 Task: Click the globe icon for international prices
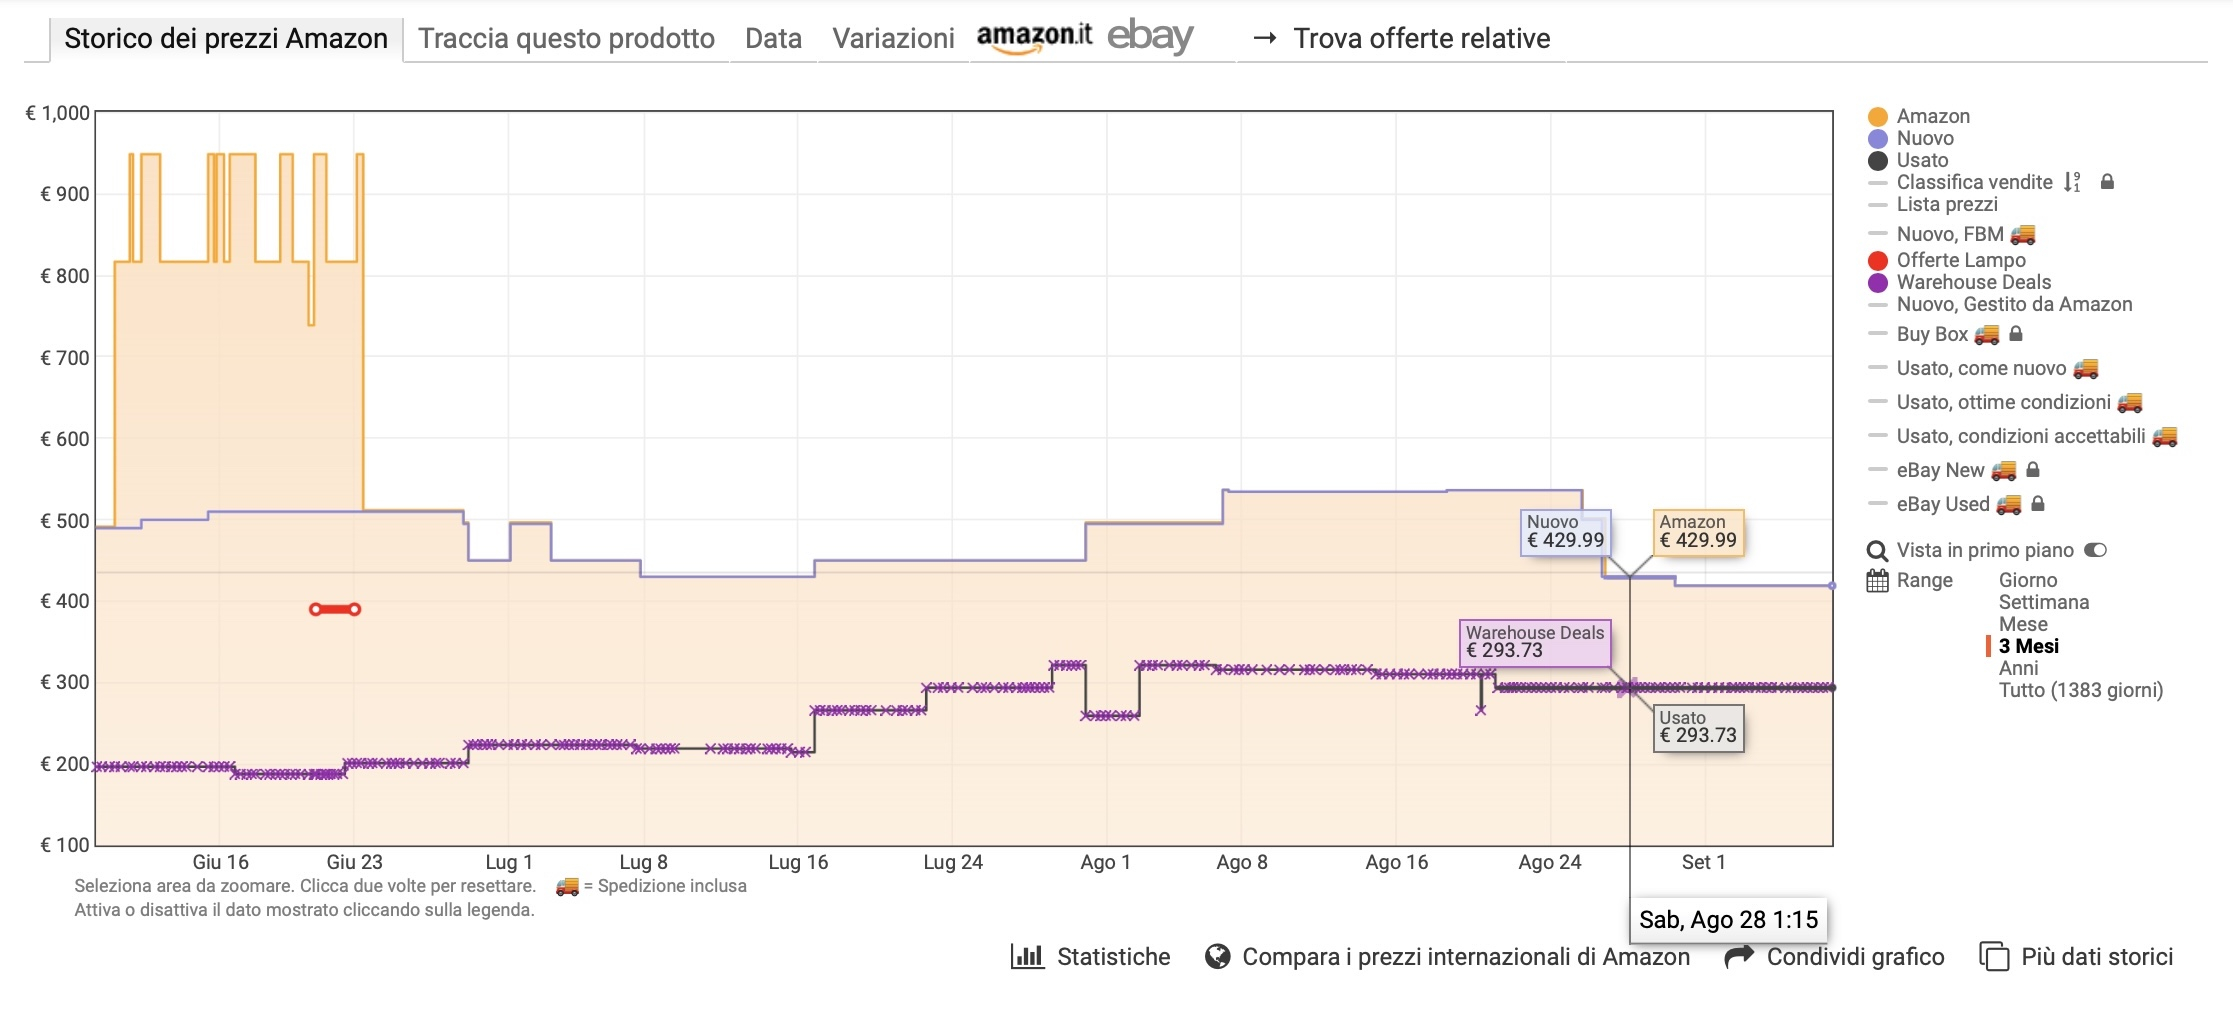click(1217, 957)
